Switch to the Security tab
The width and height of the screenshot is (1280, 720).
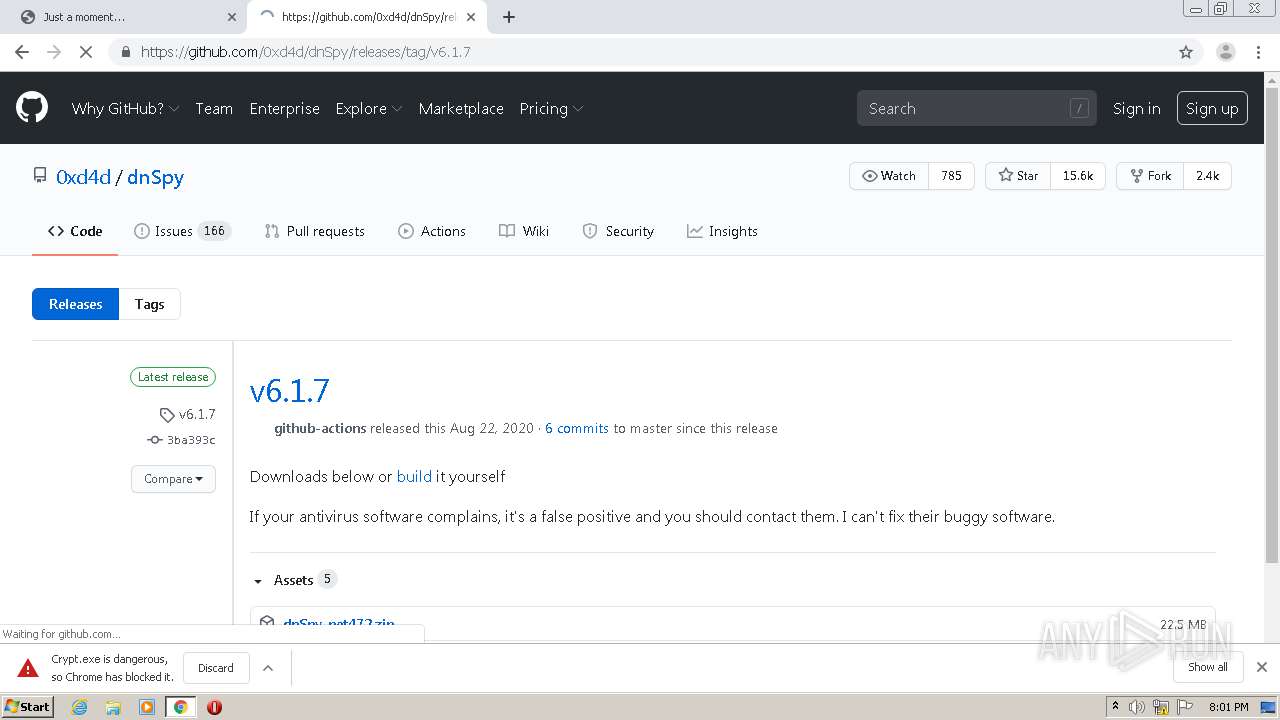(x=618, y=231)
